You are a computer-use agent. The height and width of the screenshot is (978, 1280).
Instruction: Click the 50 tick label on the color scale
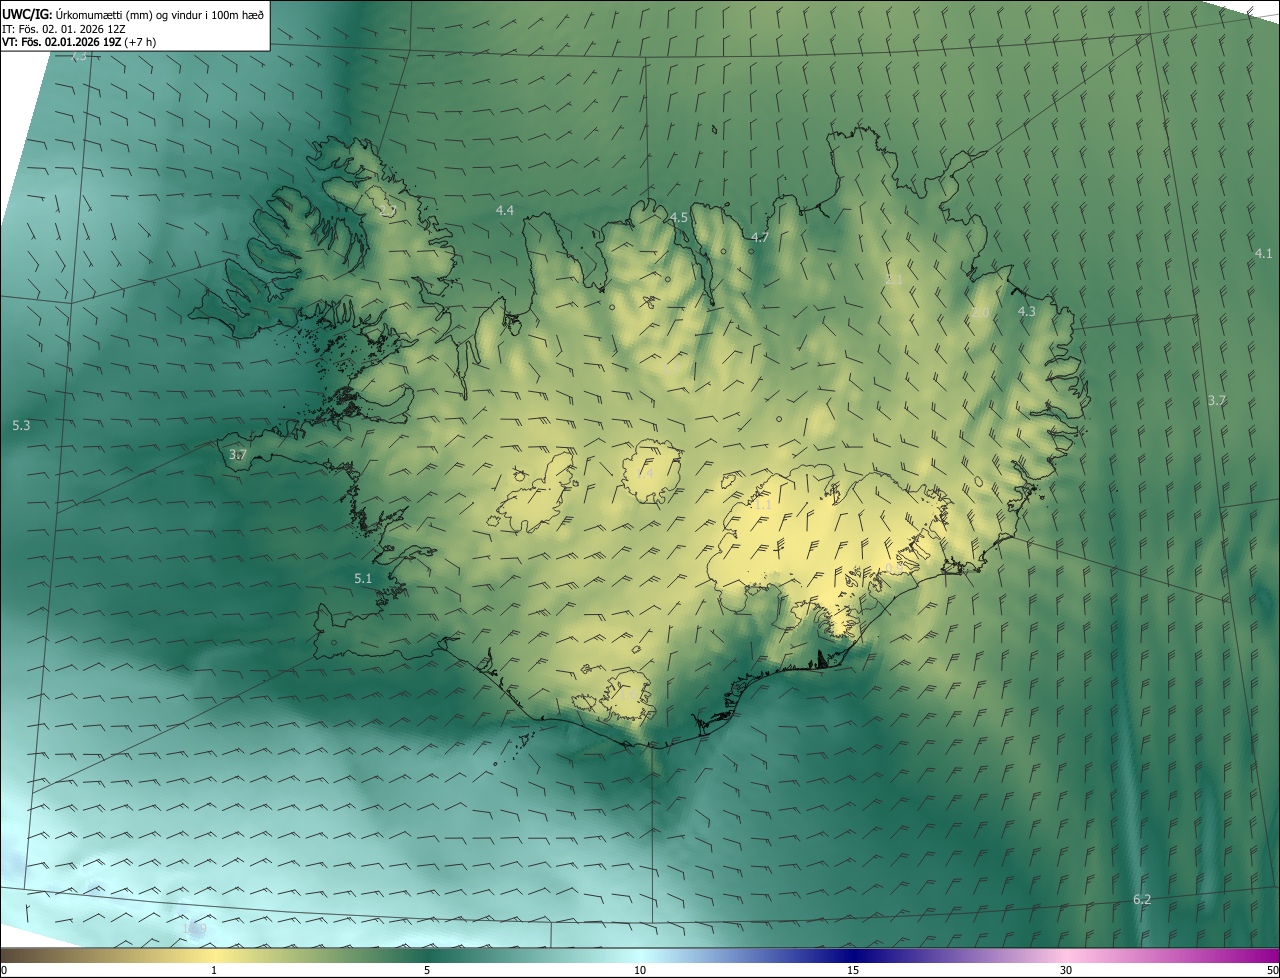click(1272, 970)
